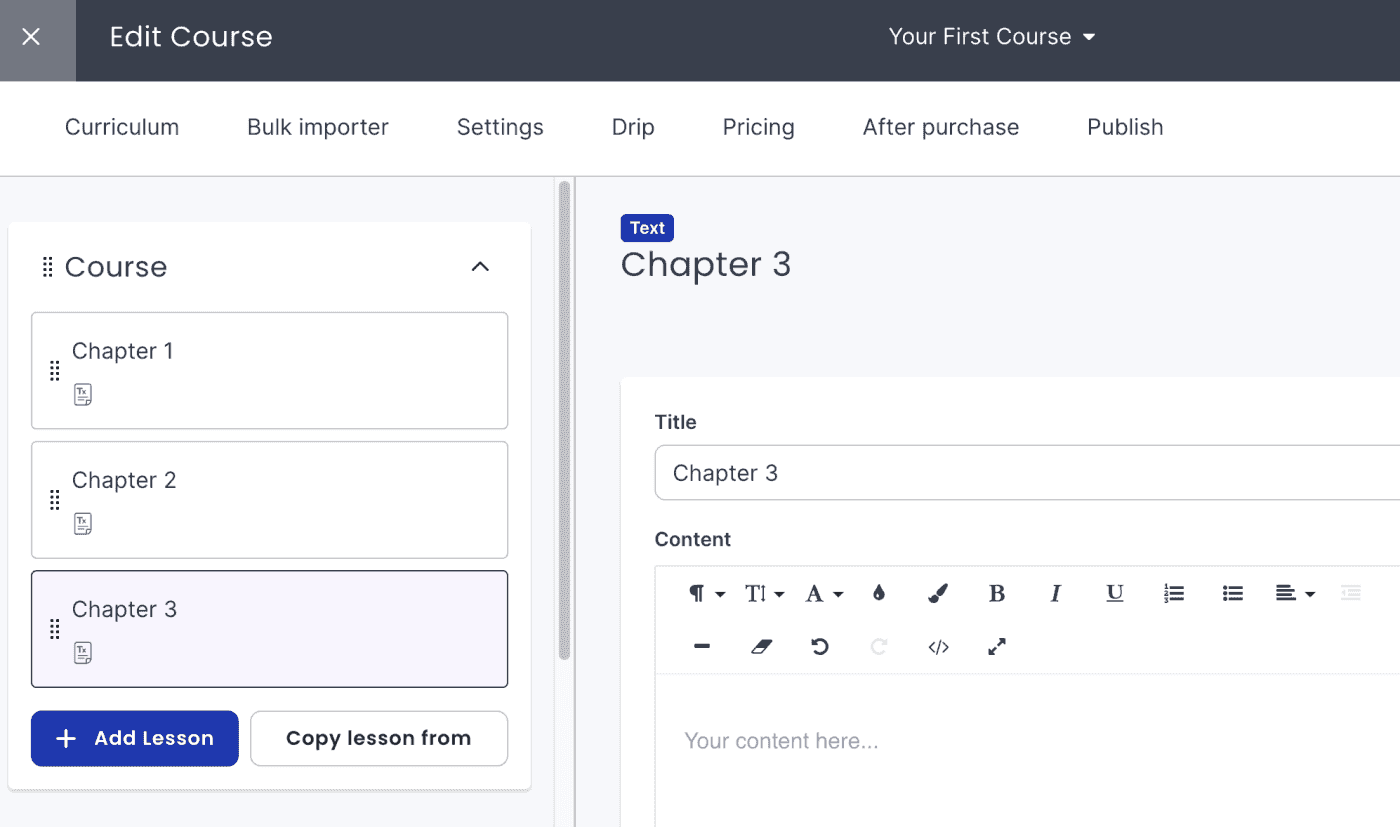
Task: Expand editor to fullscreen
Action: [x=997, y=647]
